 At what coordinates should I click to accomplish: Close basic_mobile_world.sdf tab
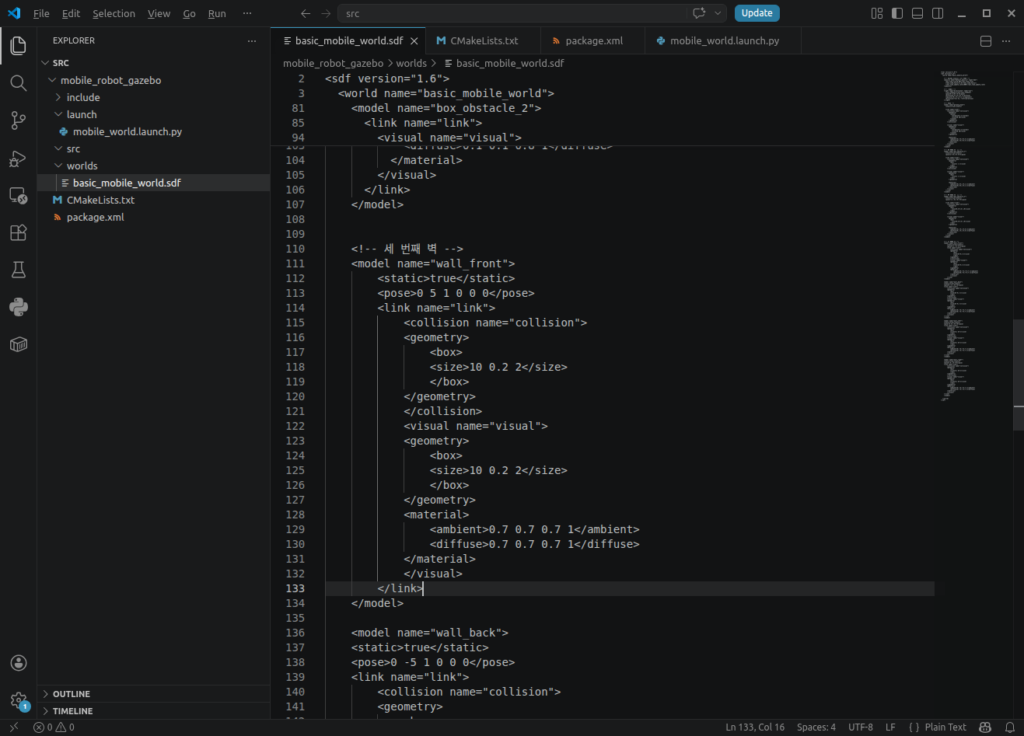tap(414, 41)
